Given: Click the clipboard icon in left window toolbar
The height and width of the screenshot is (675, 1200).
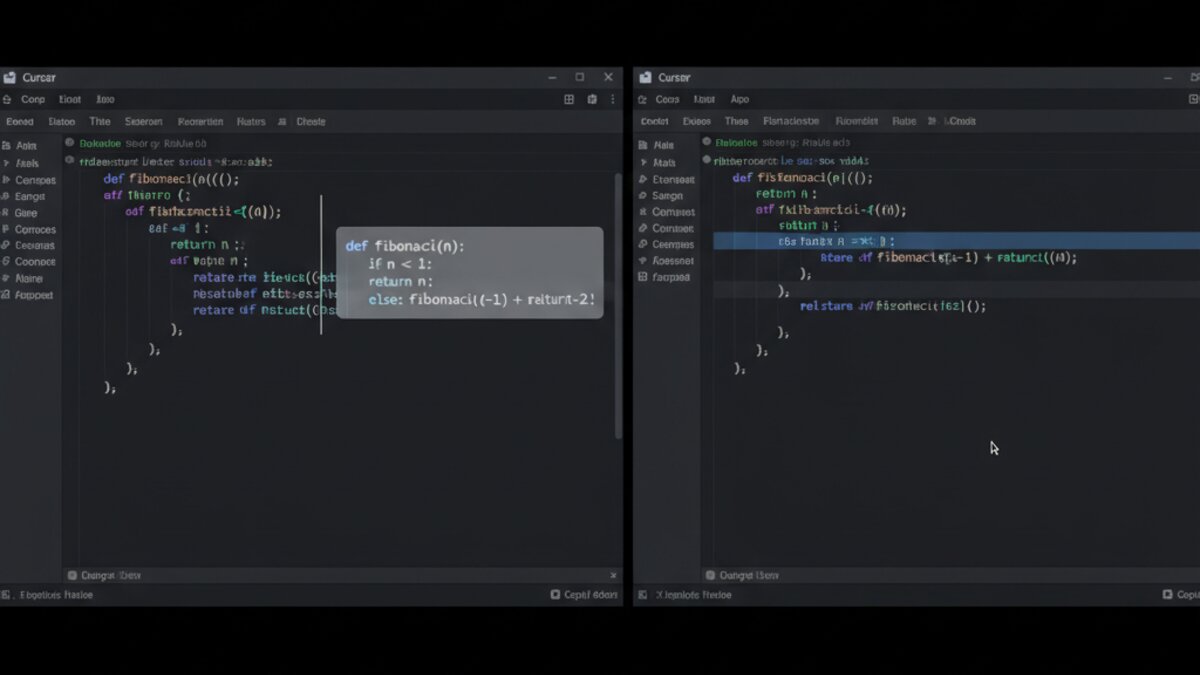Looking at the screenshot, I should coord(592,99).
